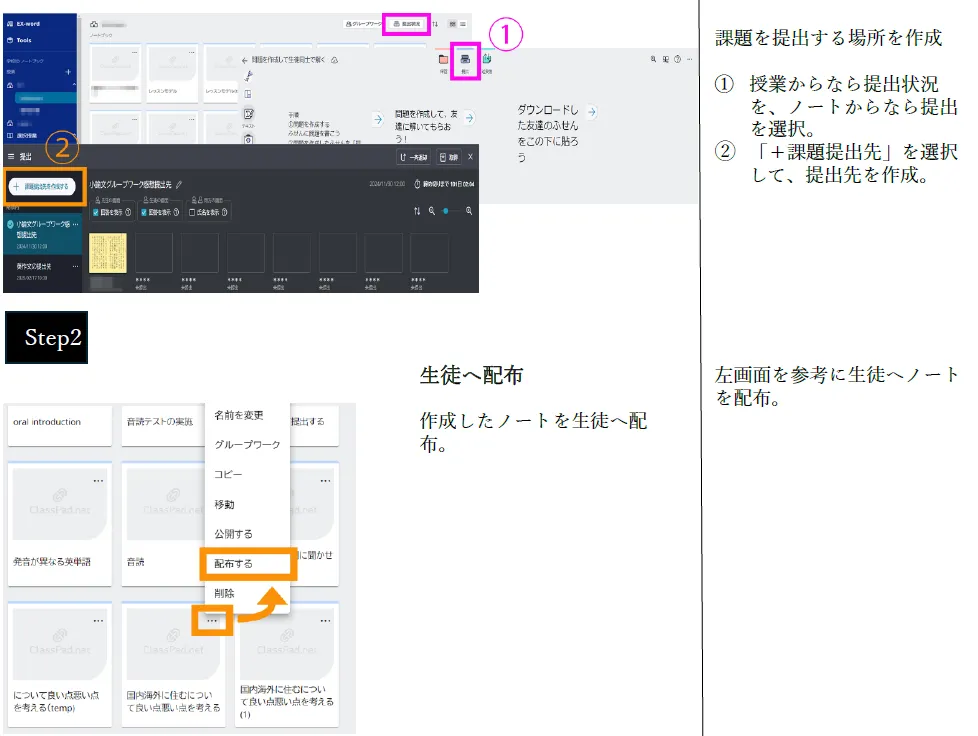Open the yellow submitted note thumbnail

click(x=108, y=253)
